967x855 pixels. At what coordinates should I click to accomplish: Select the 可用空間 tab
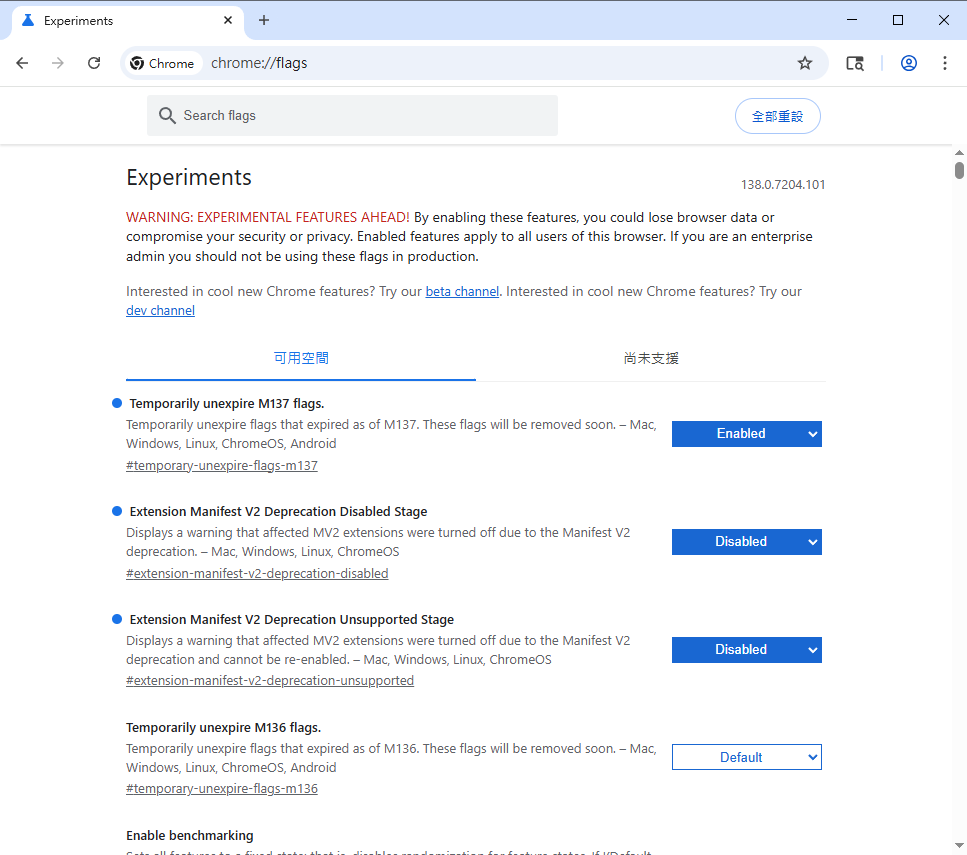tap(301, 358)
